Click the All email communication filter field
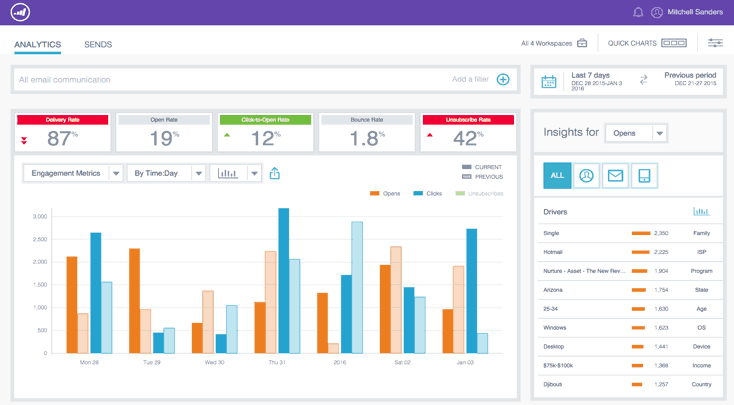 click(x=230, y=80)
